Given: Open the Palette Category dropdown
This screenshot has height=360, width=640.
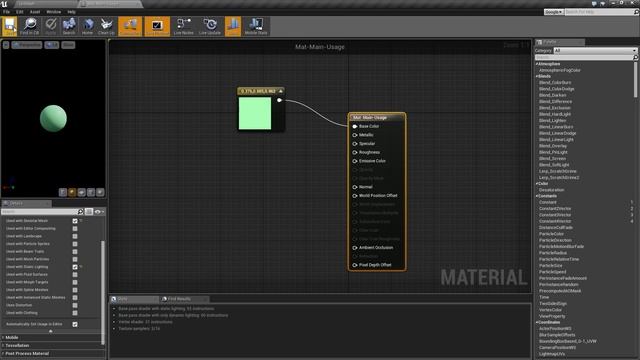Looking at the screenshot, I should coord(596,51).
